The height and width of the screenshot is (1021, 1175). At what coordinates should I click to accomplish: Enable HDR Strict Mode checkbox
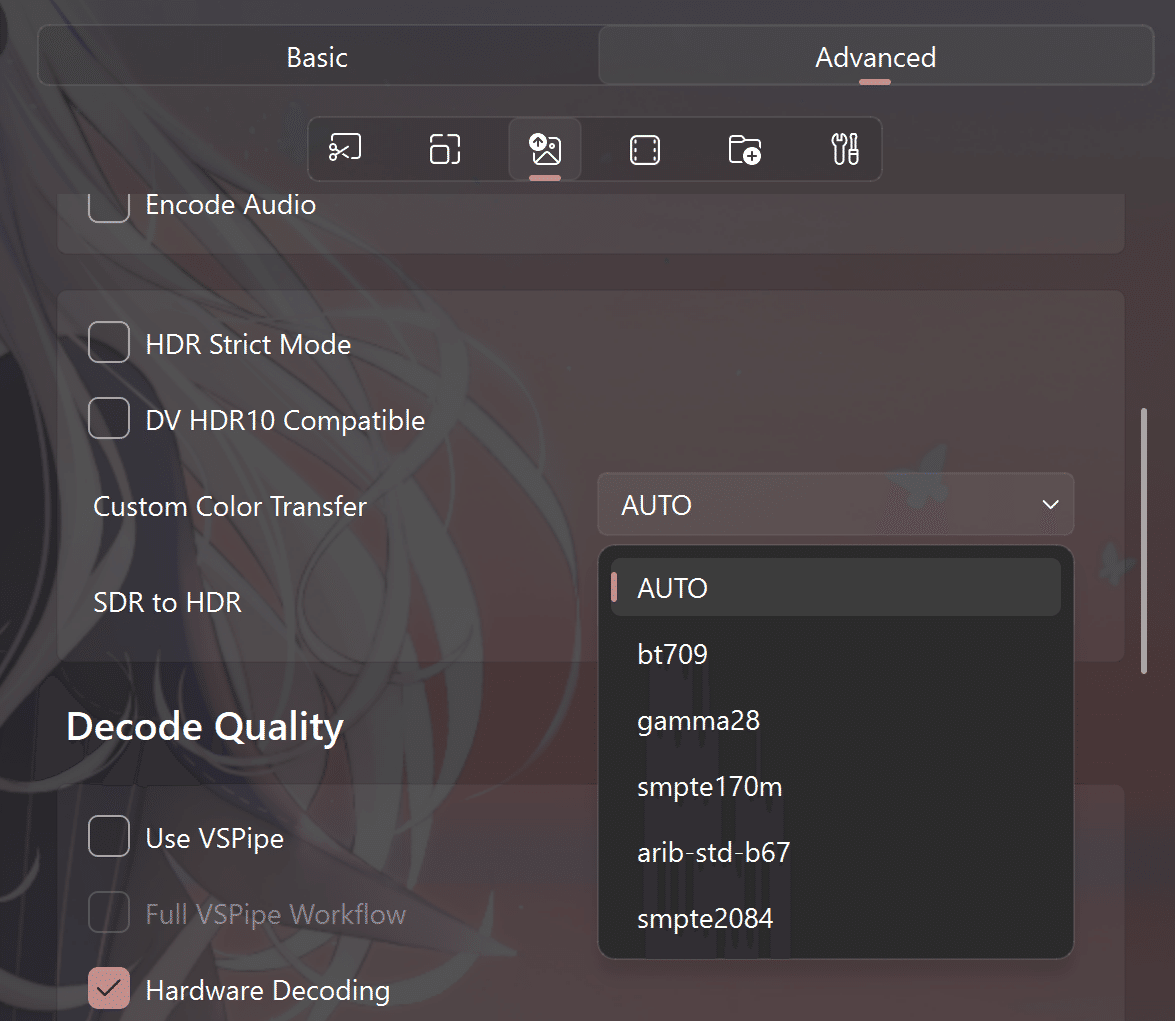[x=109, y=343]
